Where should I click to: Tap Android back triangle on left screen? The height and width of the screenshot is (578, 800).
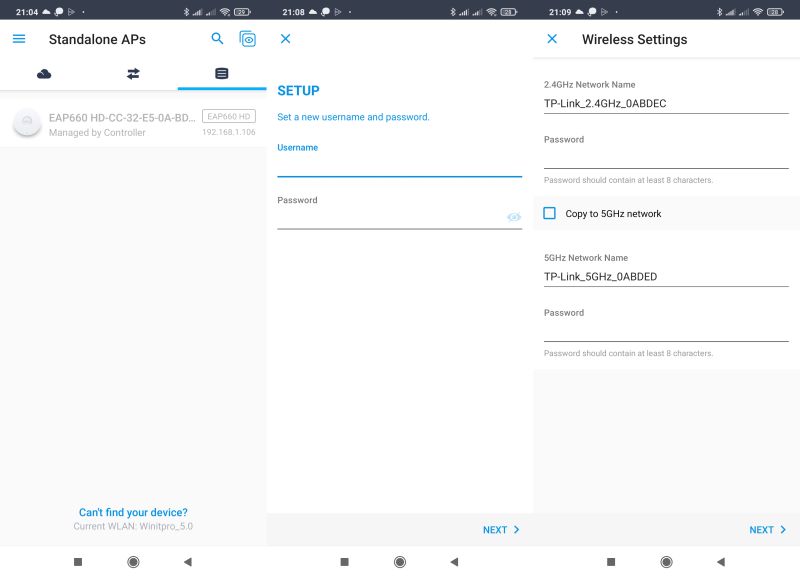click(188, 562)
